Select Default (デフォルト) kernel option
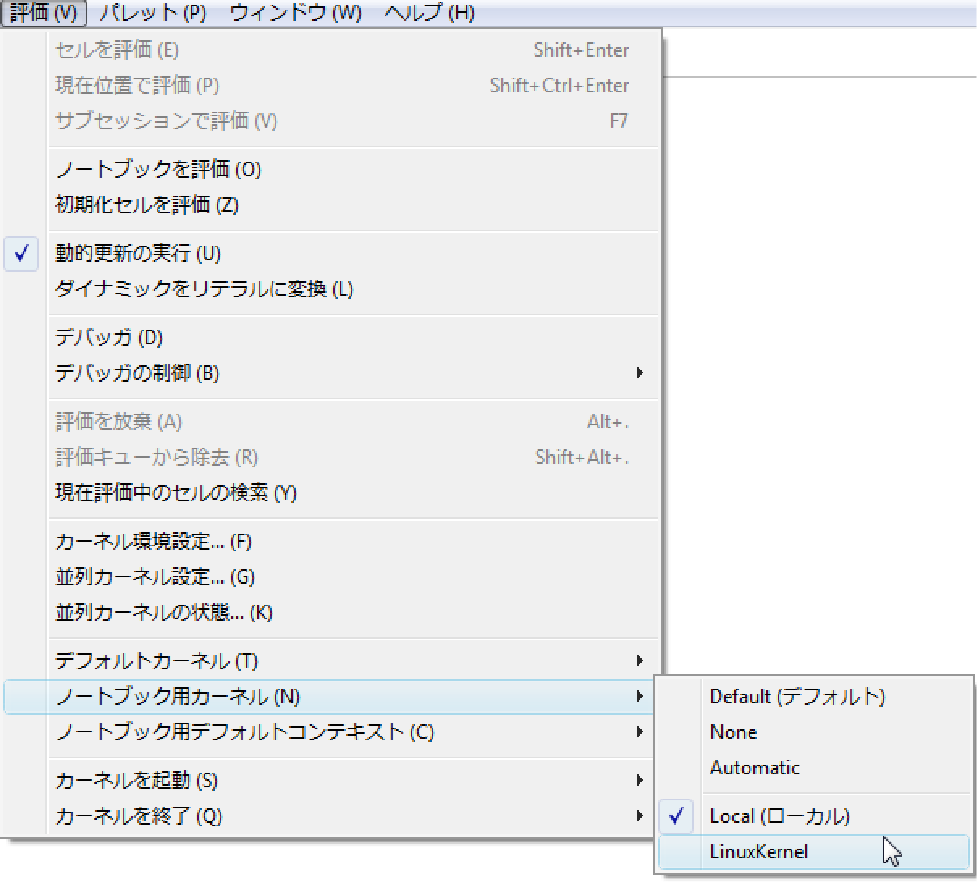 [x=814, y=697]
